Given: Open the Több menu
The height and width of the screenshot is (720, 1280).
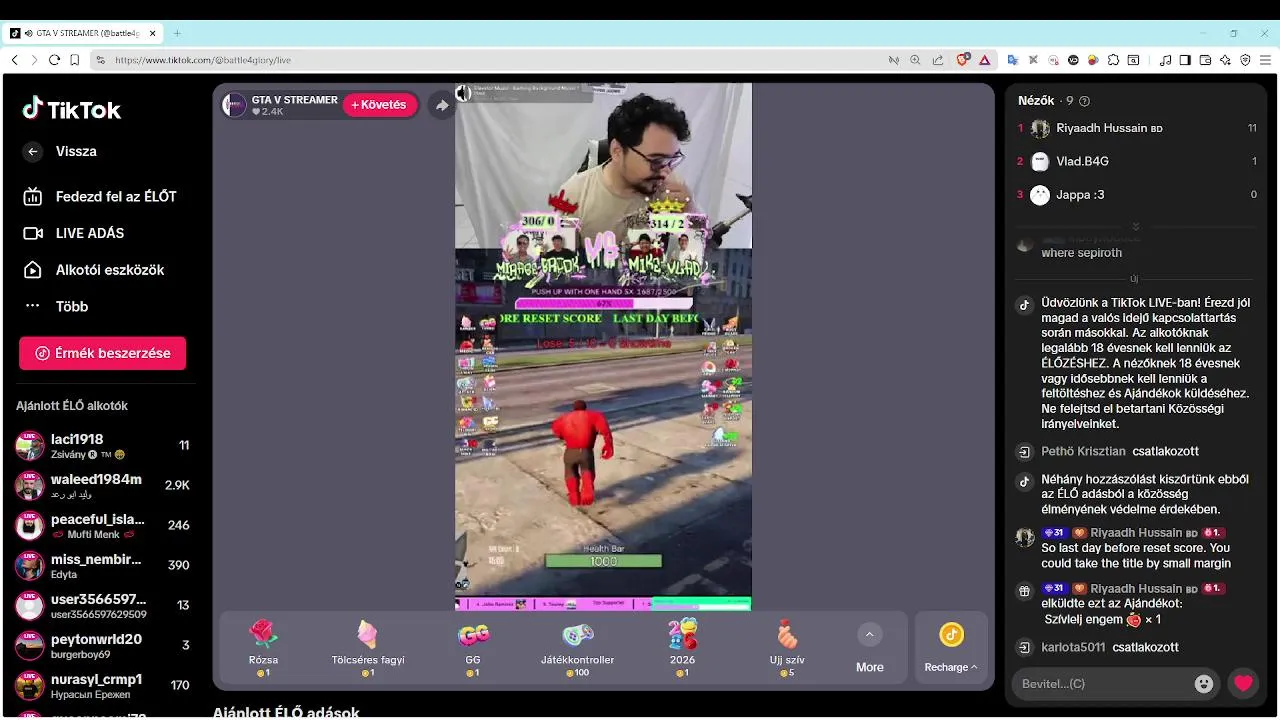Looking at the screenshot, I should 56,306.
